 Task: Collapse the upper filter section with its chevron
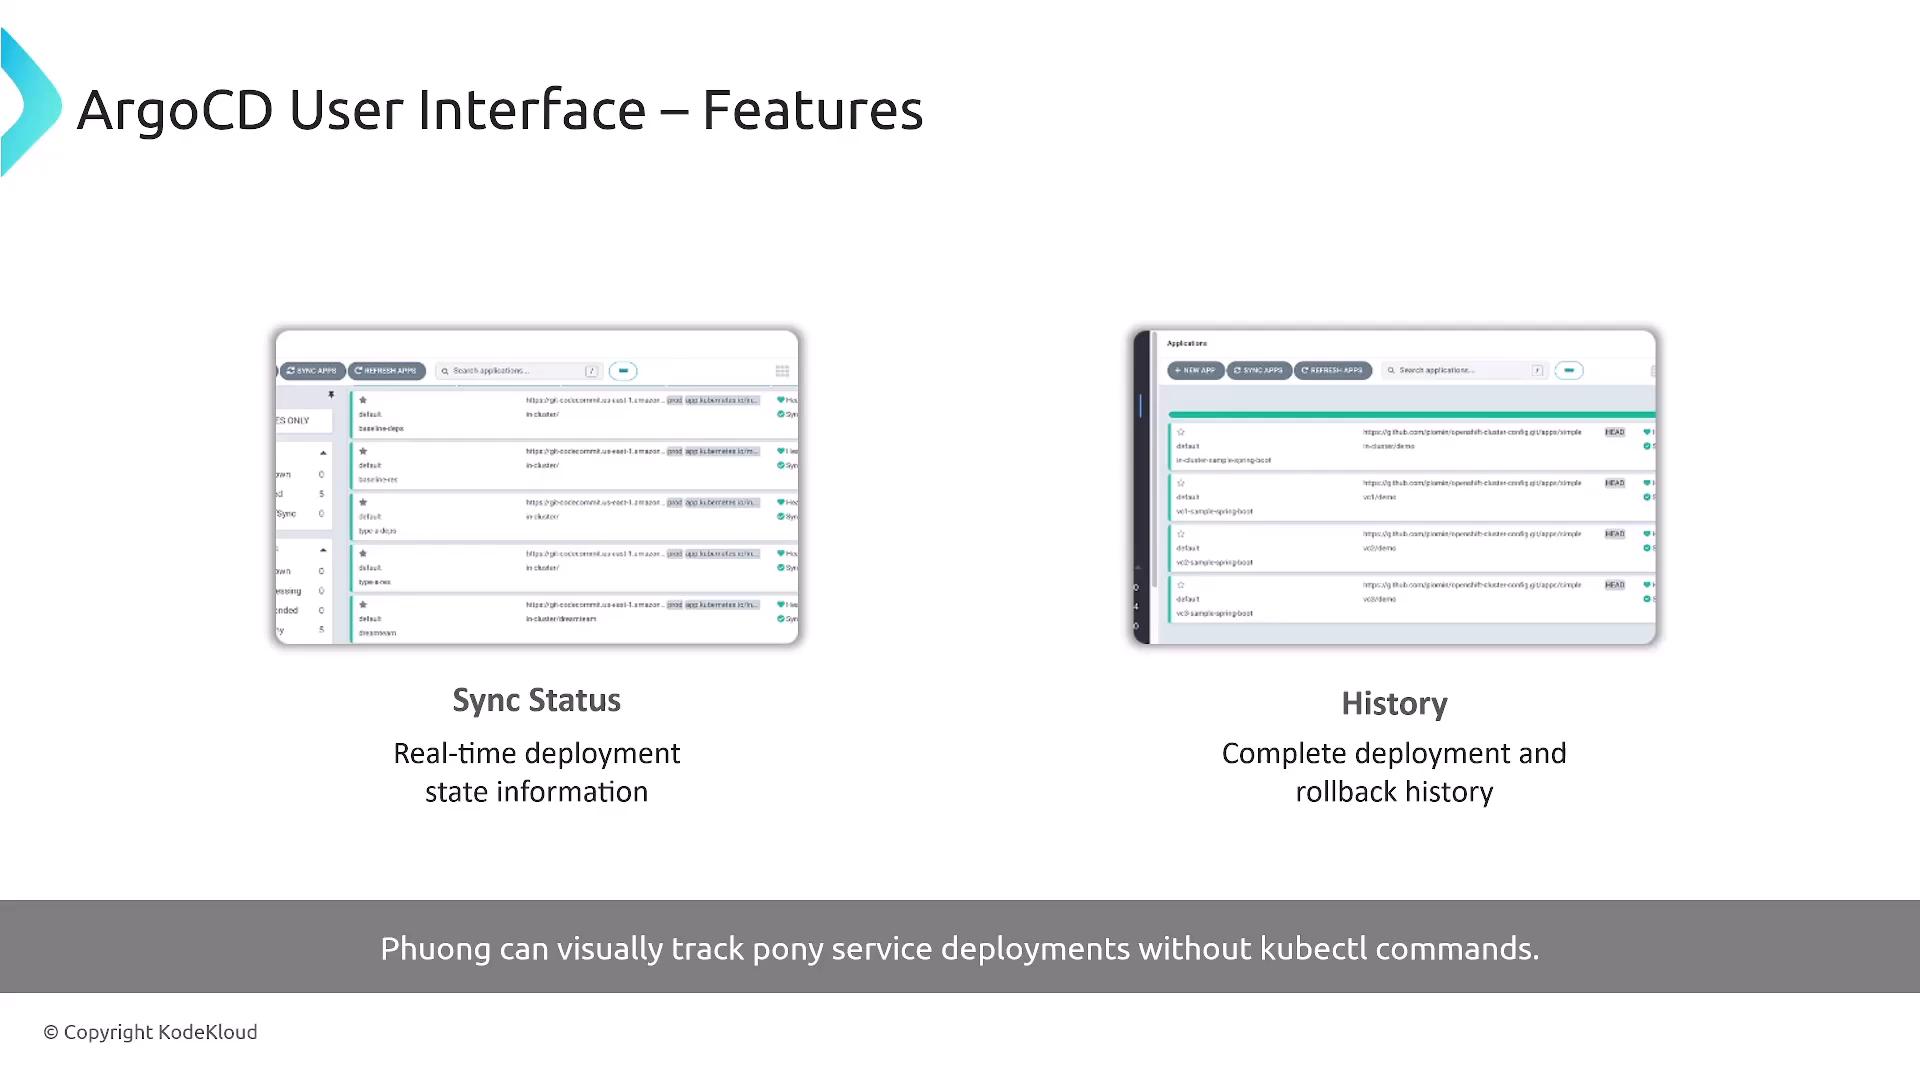coord(323,453)
